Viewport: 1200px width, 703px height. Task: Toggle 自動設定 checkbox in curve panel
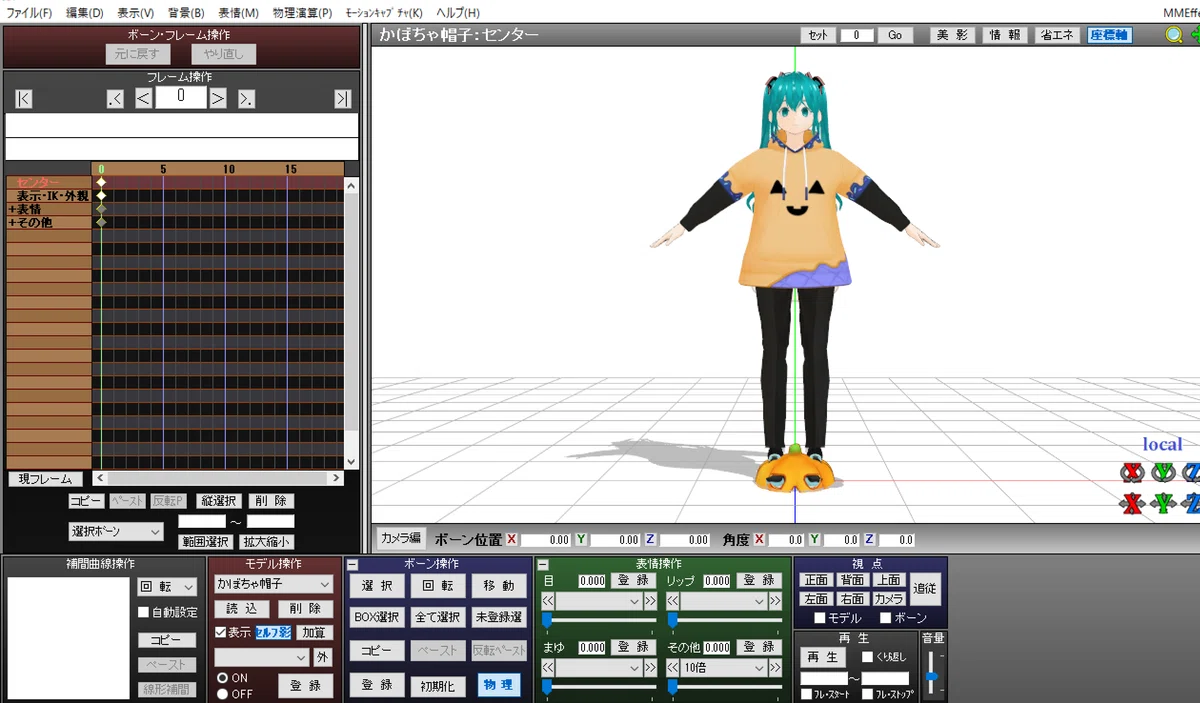pos(143,612)
